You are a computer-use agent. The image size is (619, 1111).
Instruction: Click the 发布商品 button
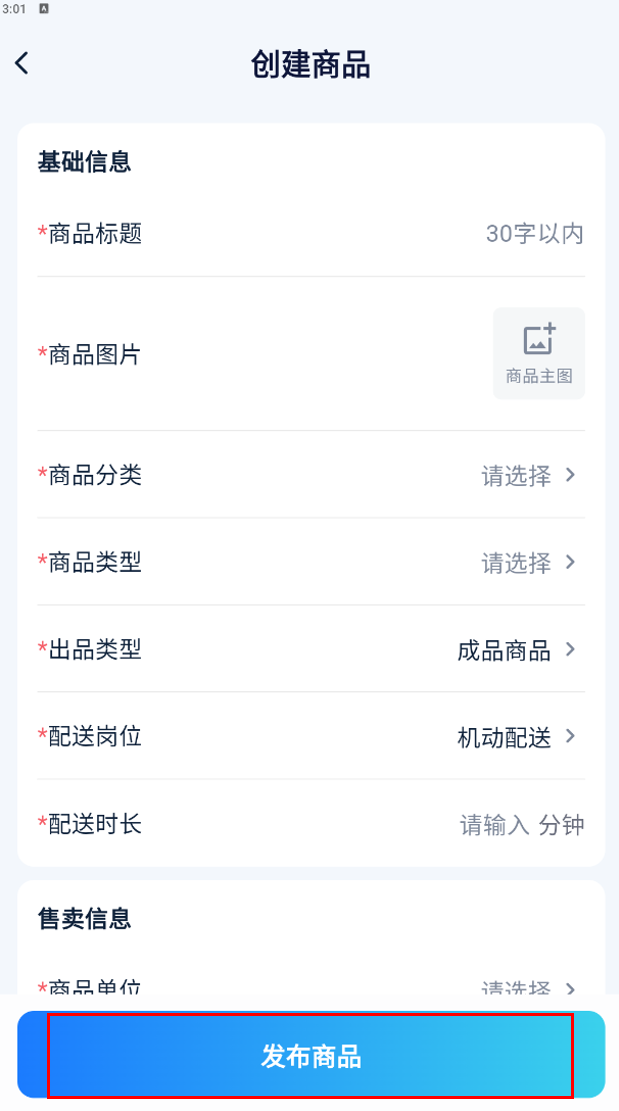tap(311, 1056)
